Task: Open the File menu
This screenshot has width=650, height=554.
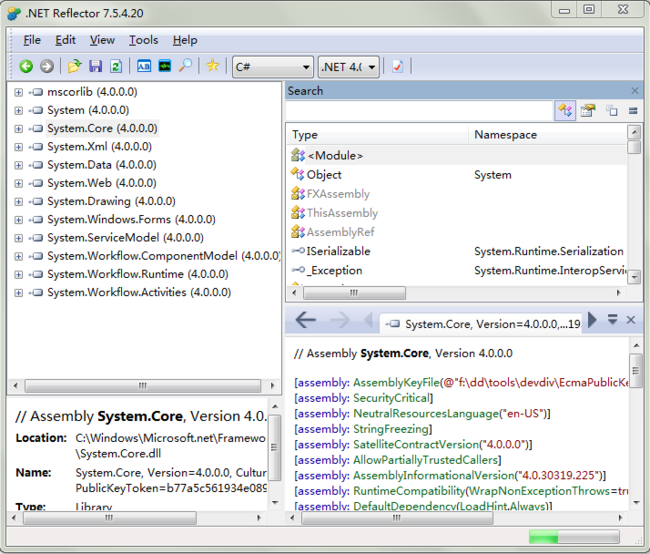Action: pos(32,40)
